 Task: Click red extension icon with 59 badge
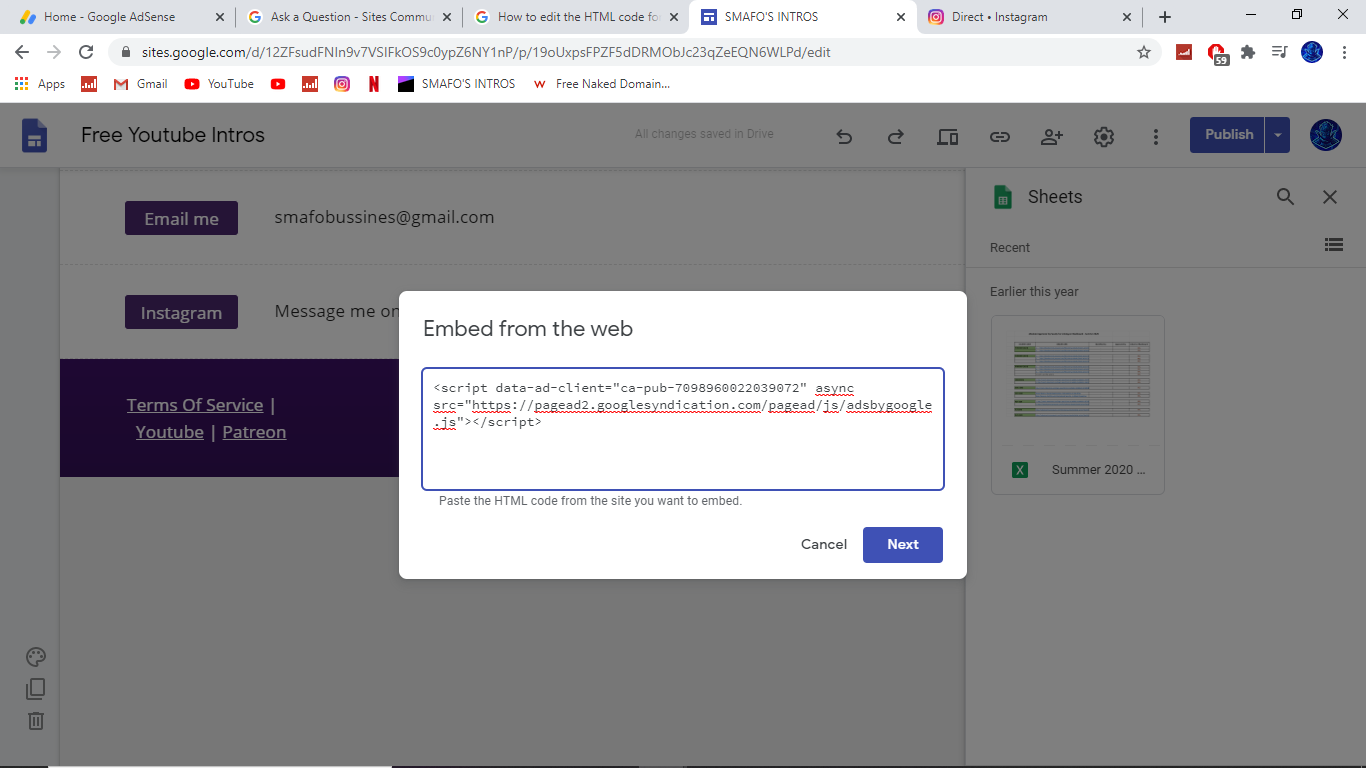(x=1217, y=54)
